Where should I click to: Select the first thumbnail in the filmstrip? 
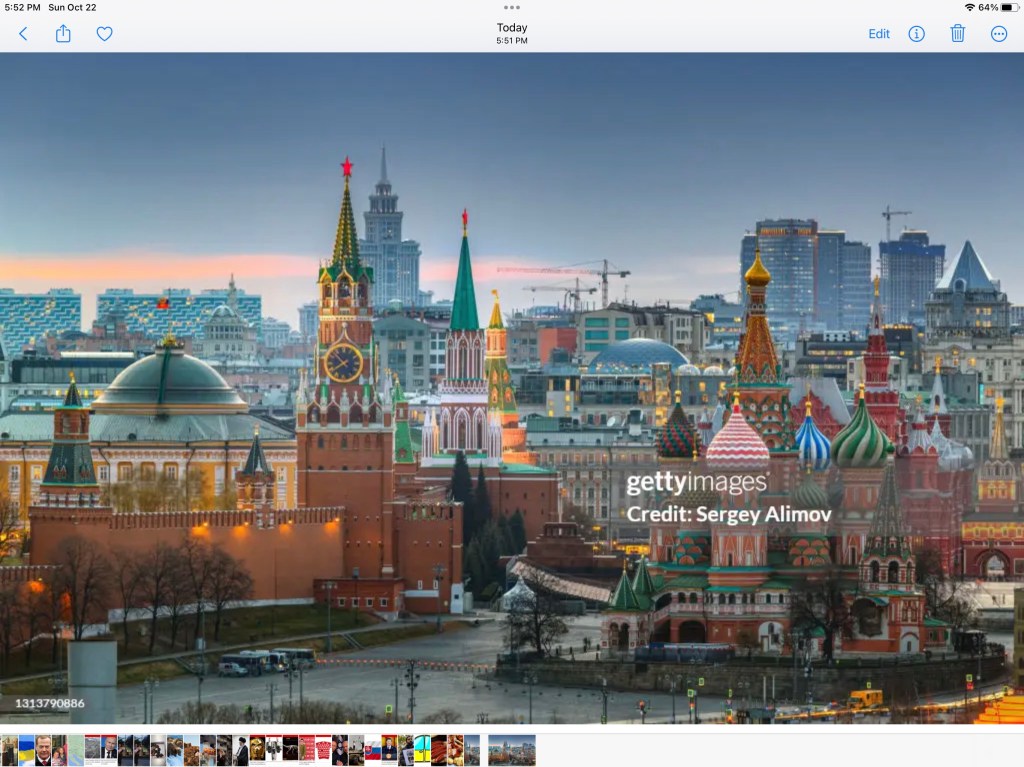click(9, 750)
